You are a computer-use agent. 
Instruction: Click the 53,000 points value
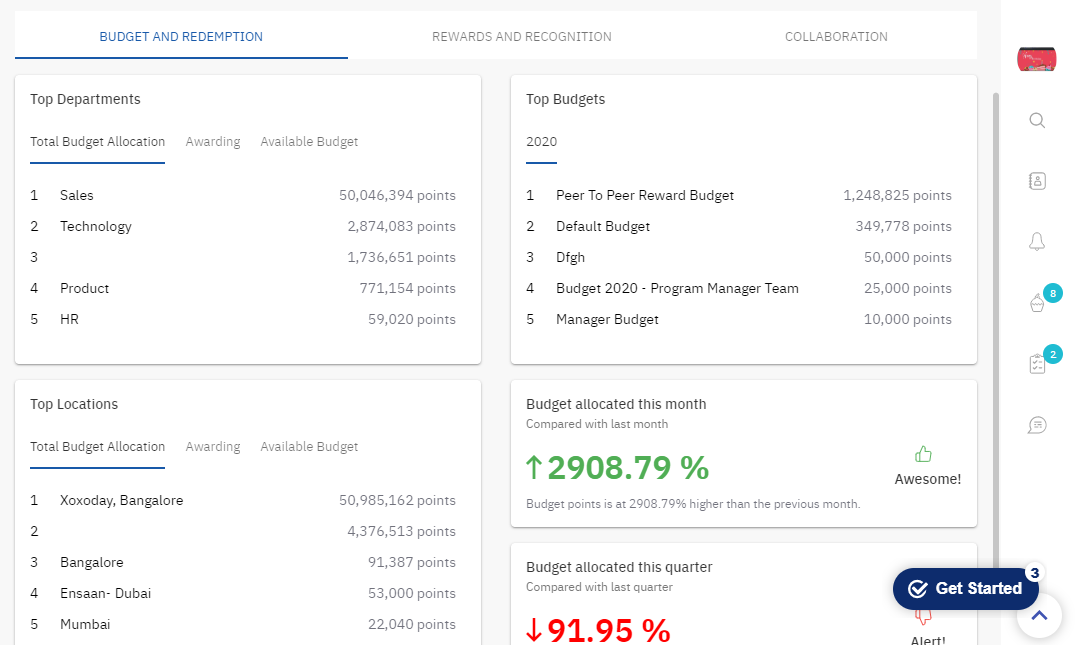click(412, 594)
